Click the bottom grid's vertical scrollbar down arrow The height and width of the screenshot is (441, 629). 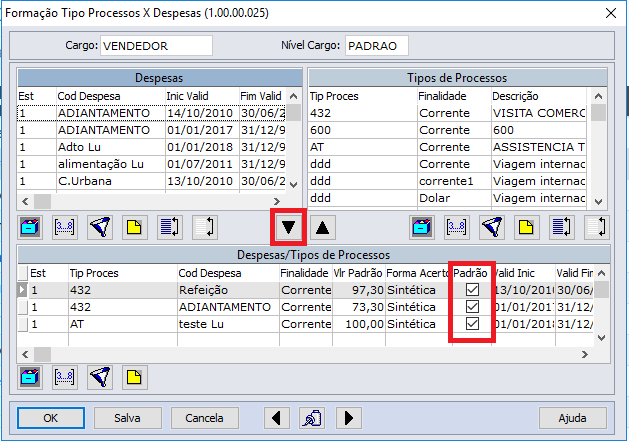(601, 338)
